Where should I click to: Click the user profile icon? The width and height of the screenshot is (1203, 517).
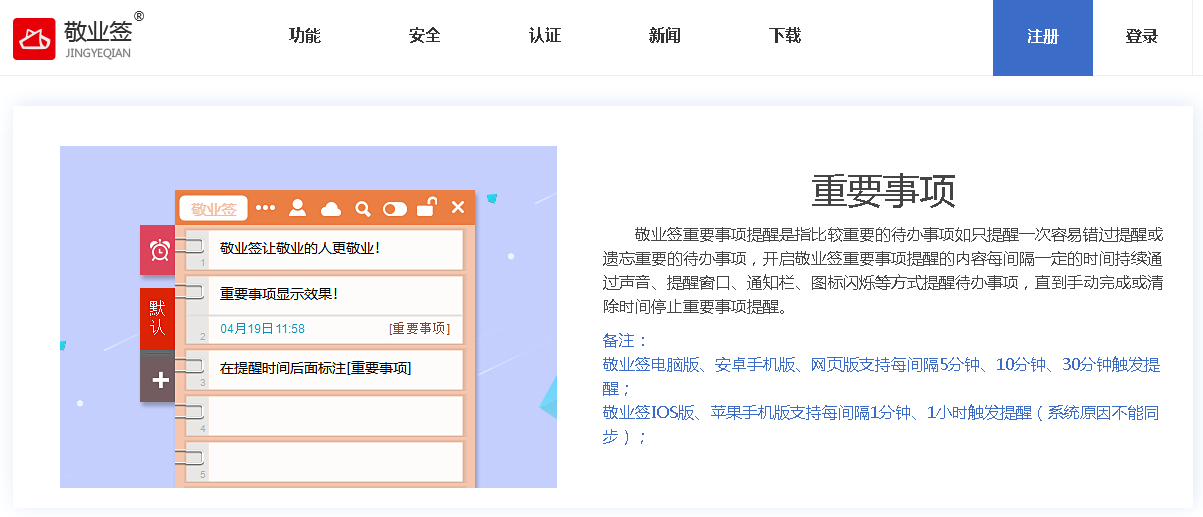[x=297, y=208]
